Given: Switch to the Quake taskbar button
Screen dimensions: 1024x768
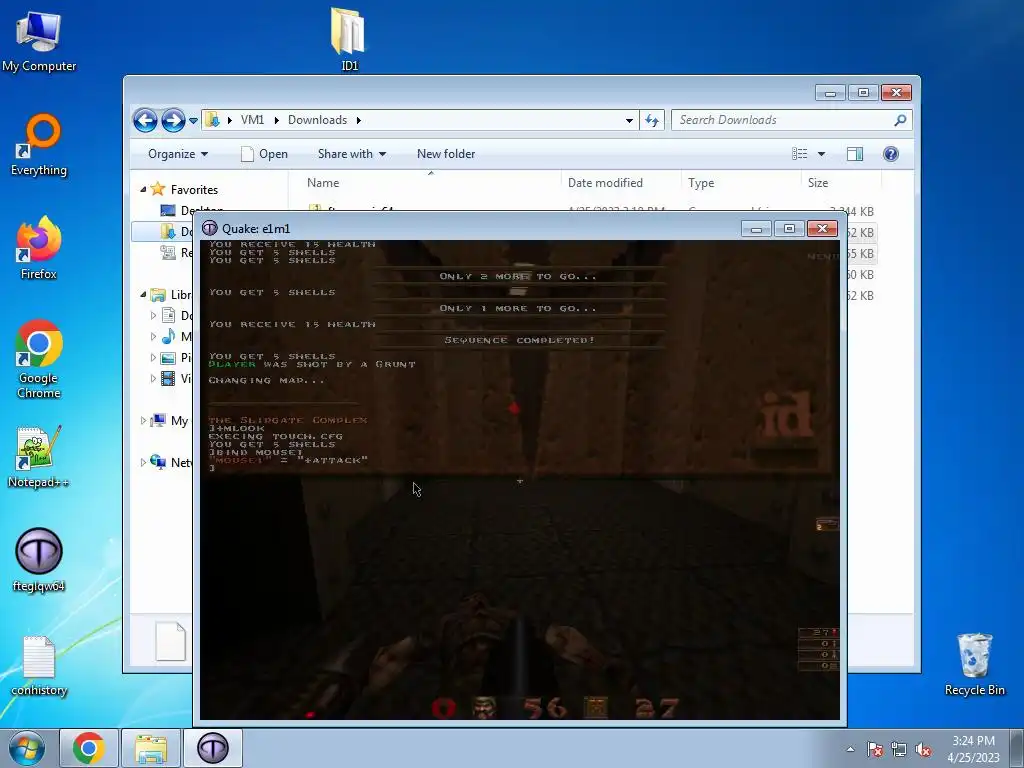Looking at the screenshot, I should 213,748.
